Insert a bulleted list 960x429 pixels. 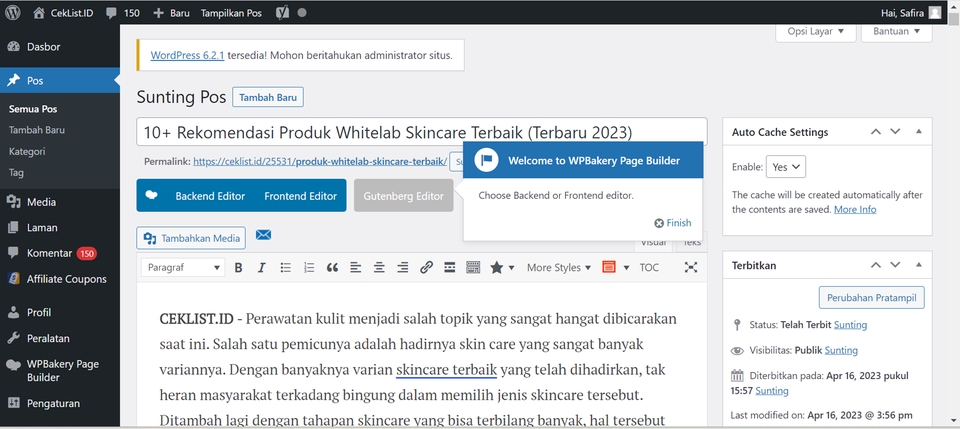pyautogui.click(x=285, y=267)
